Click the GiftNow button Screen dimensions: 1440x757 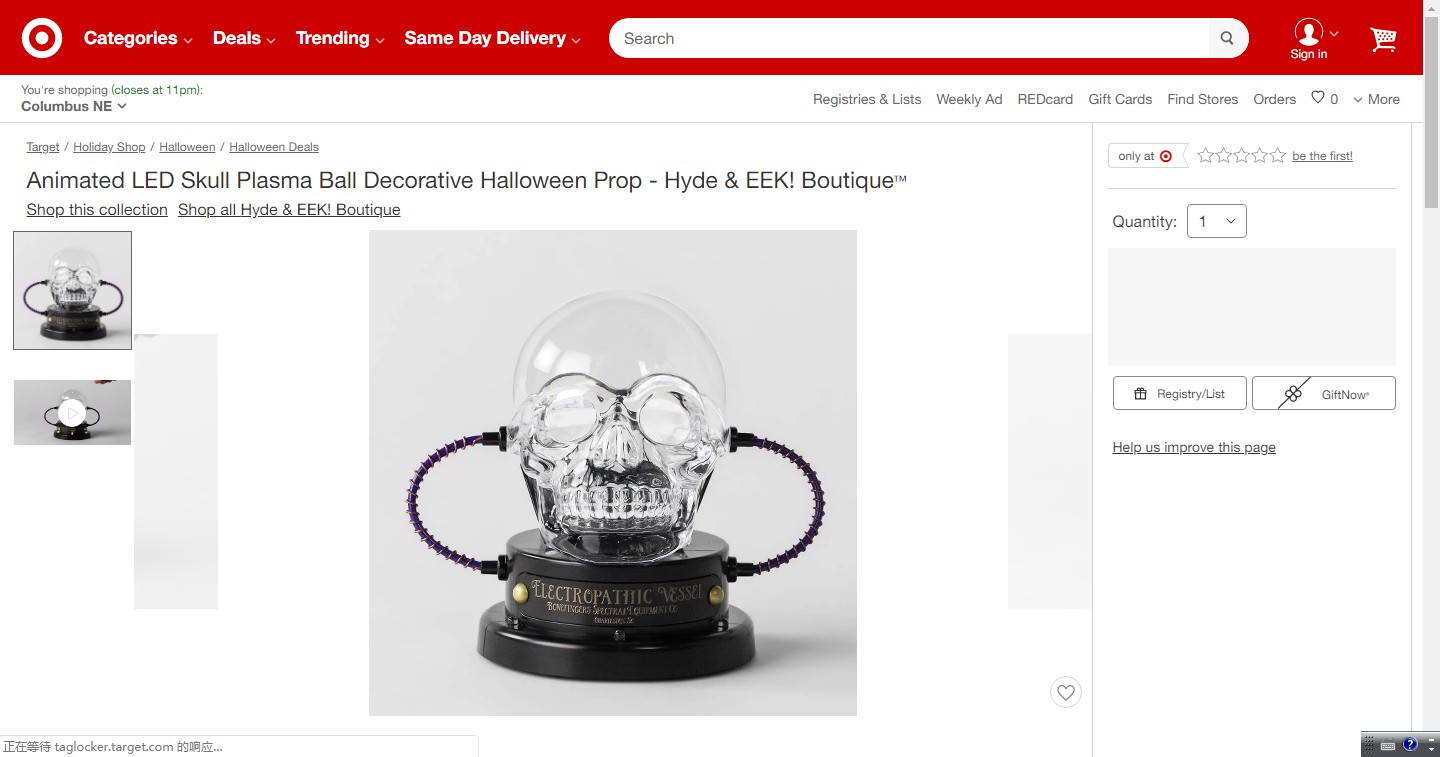[1323, 393]
